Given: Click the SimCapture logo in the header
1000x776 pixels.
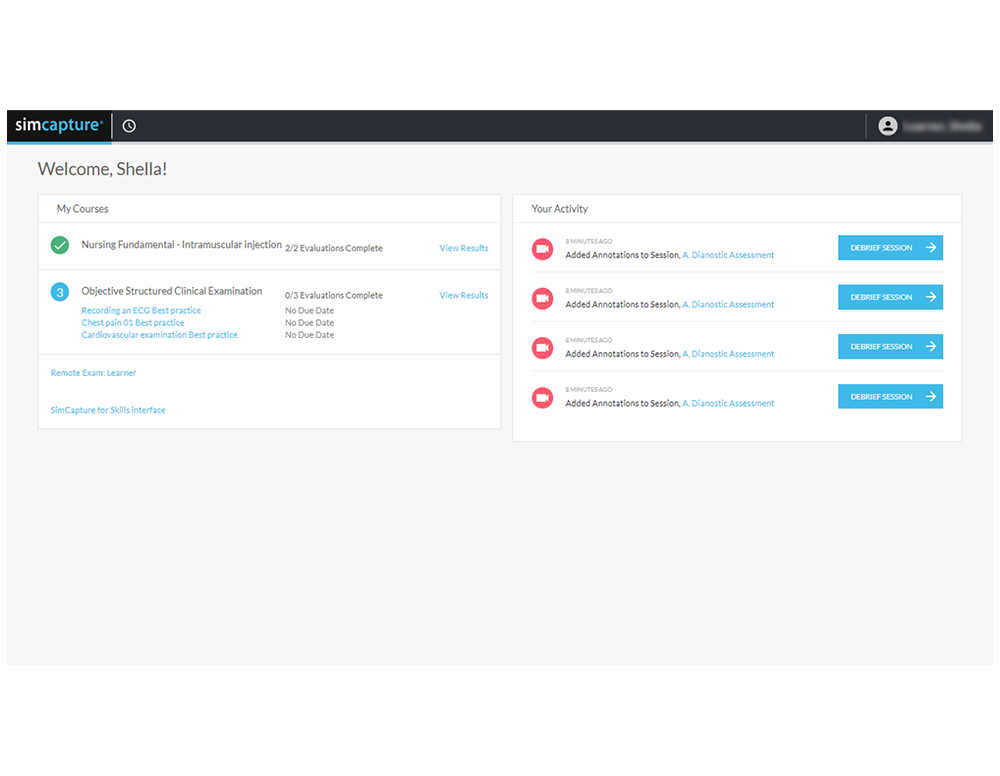Looking at the screenshot, I should 59,126.
